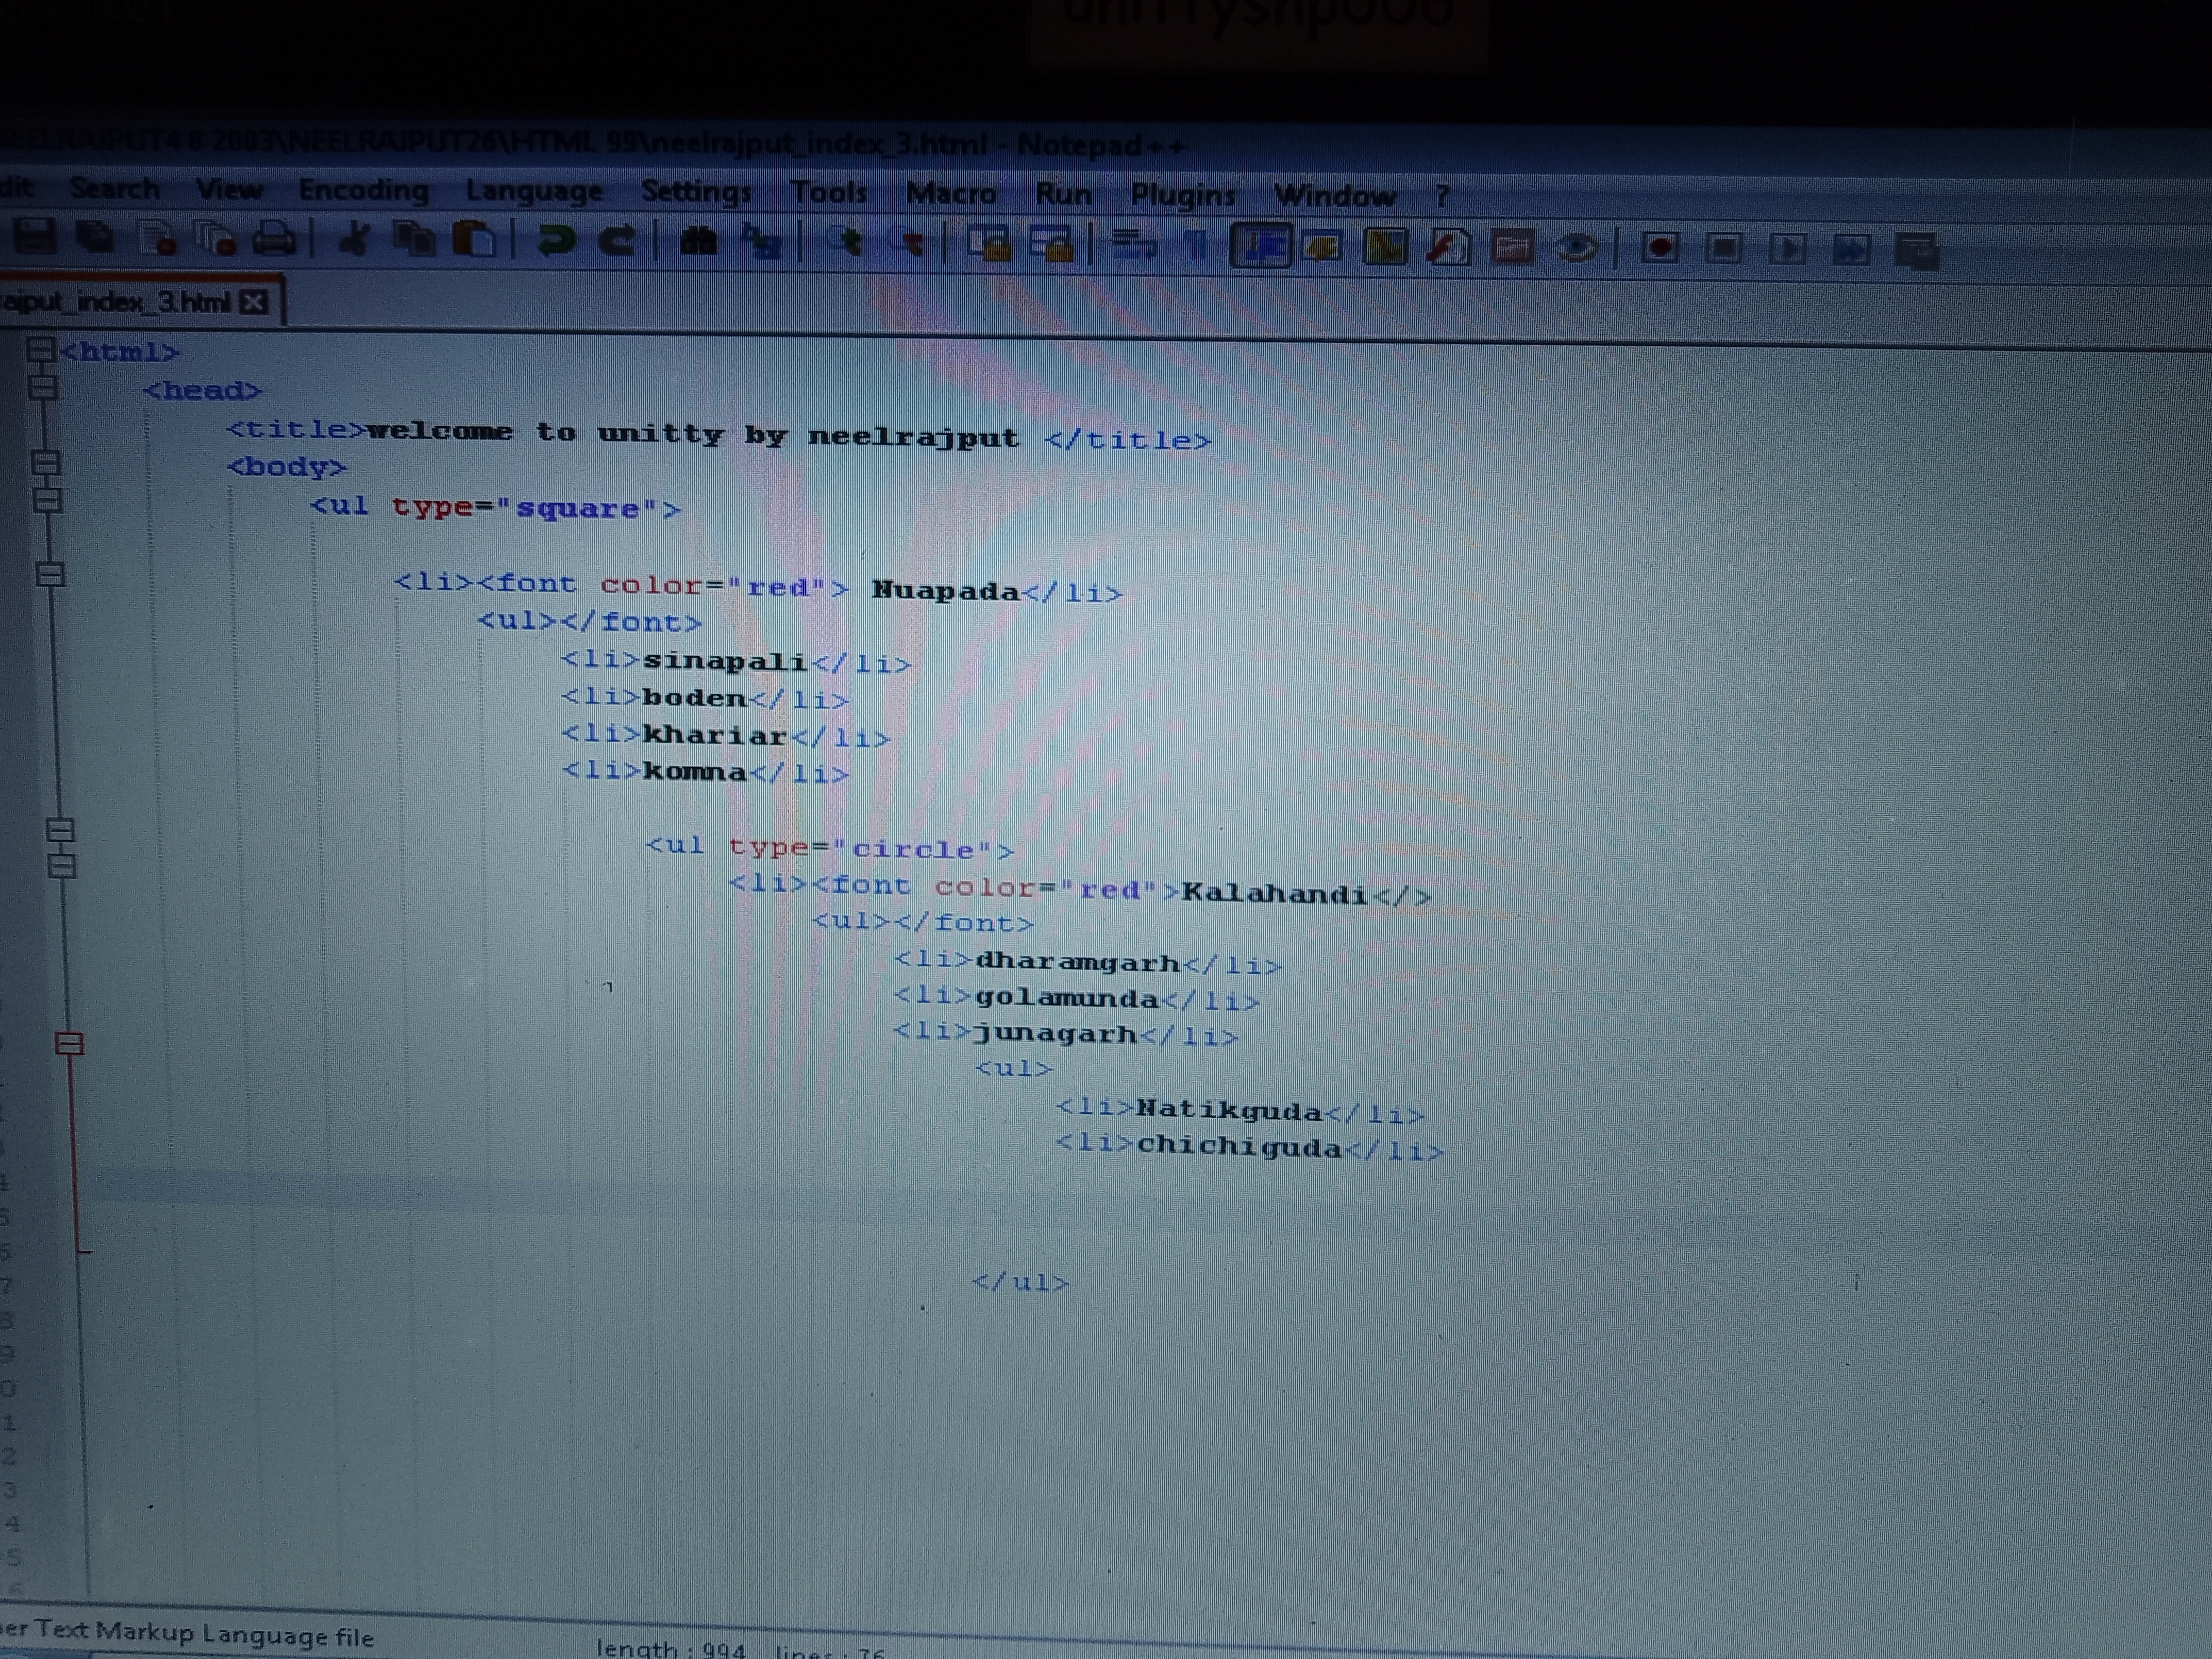Click the Play macro icon

(1788, 248)
